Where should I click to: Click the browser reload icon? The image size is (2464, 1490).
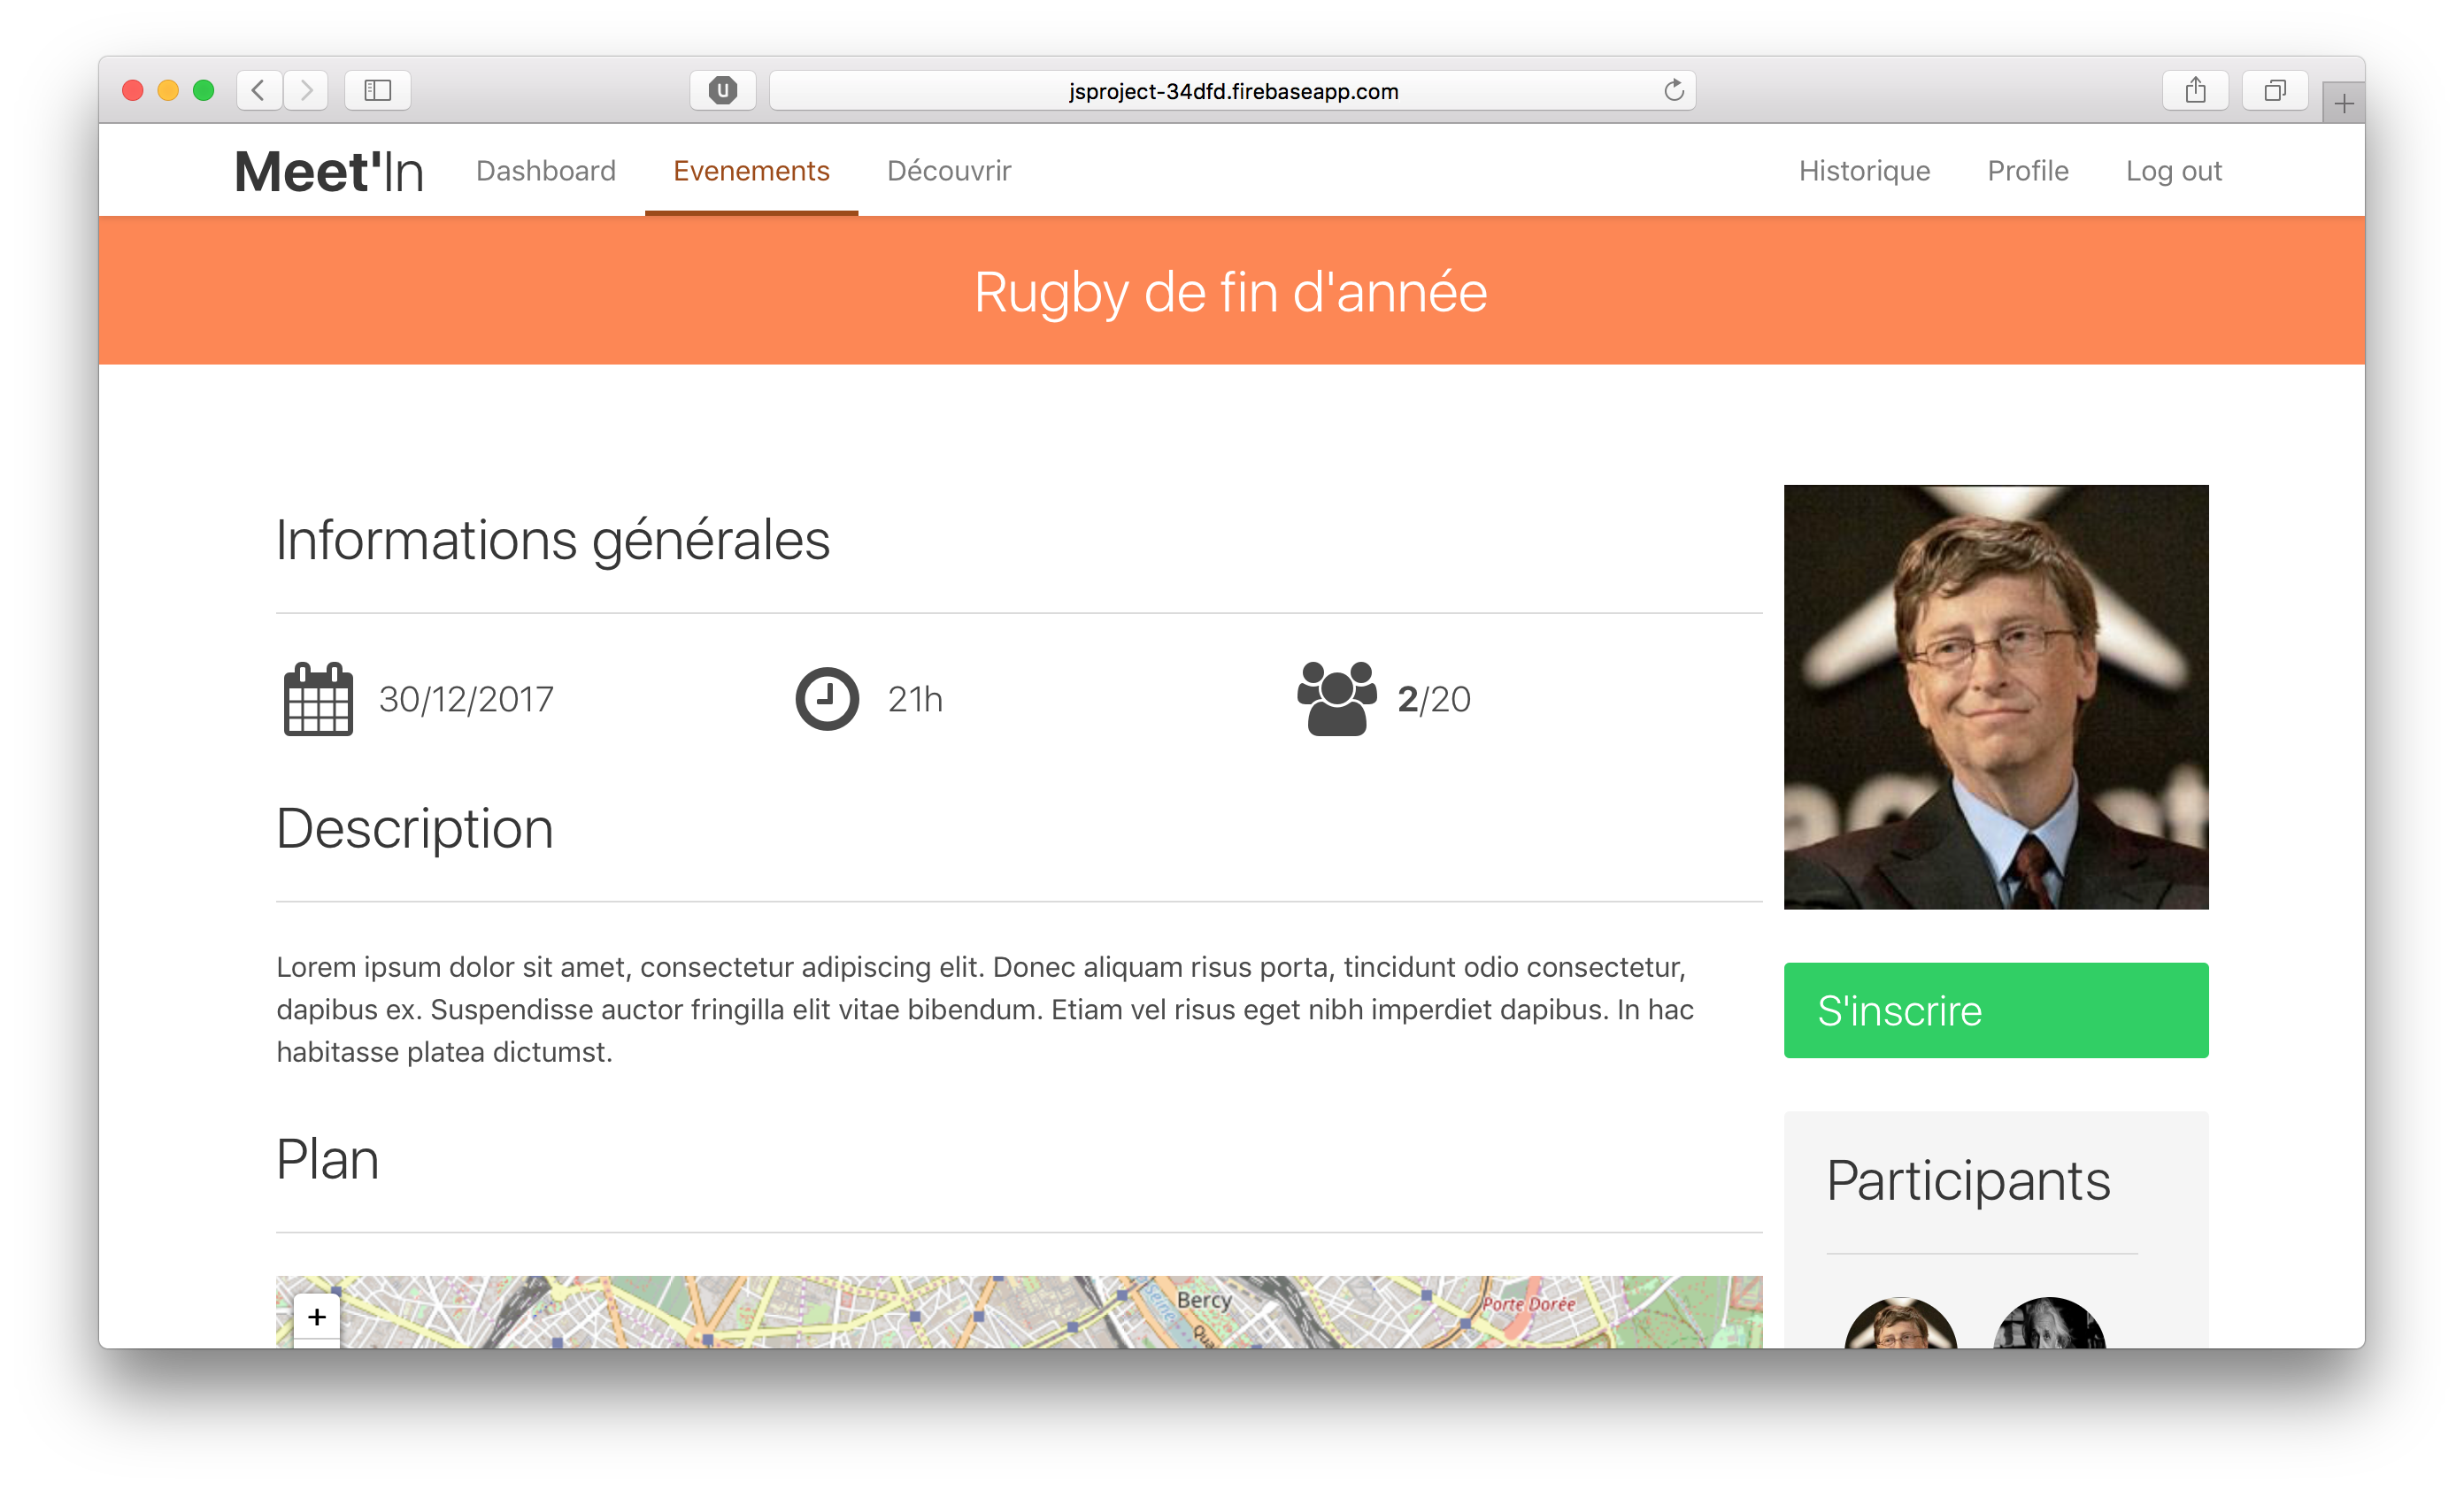click(x=1675, y=91)
